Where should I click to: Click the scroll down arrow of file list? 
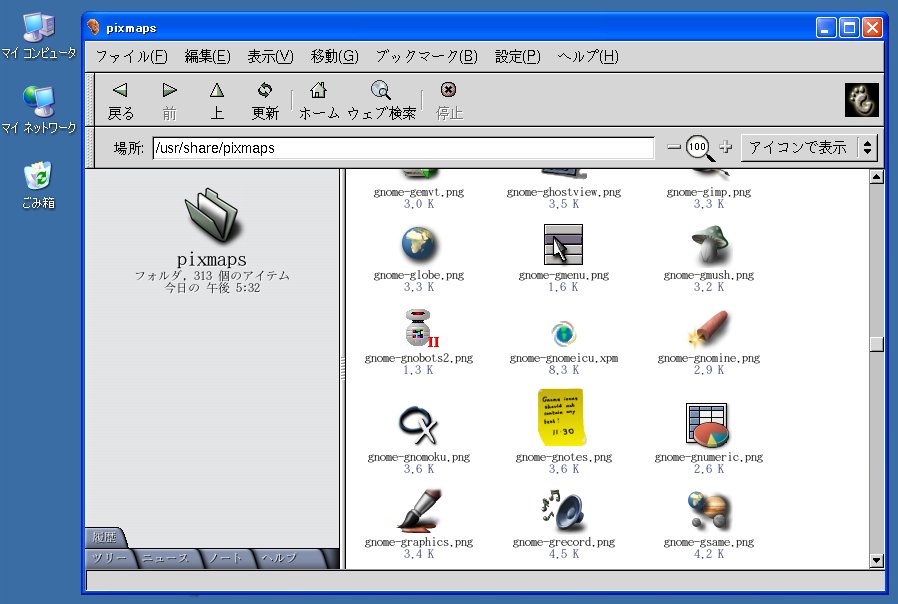point(876,561)
